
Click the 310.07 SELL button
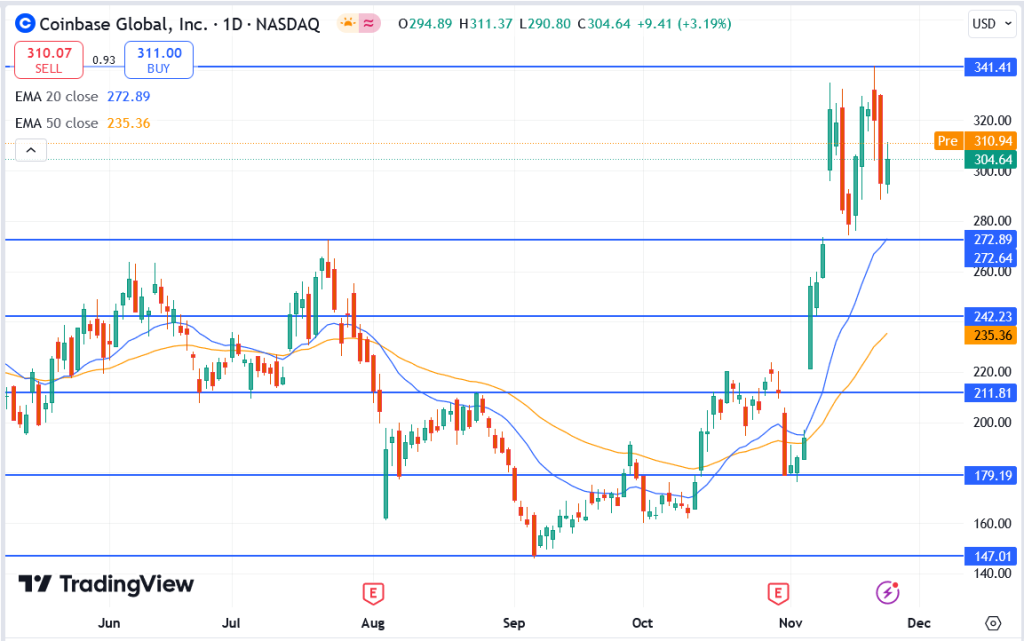click(x=48, y=60)
